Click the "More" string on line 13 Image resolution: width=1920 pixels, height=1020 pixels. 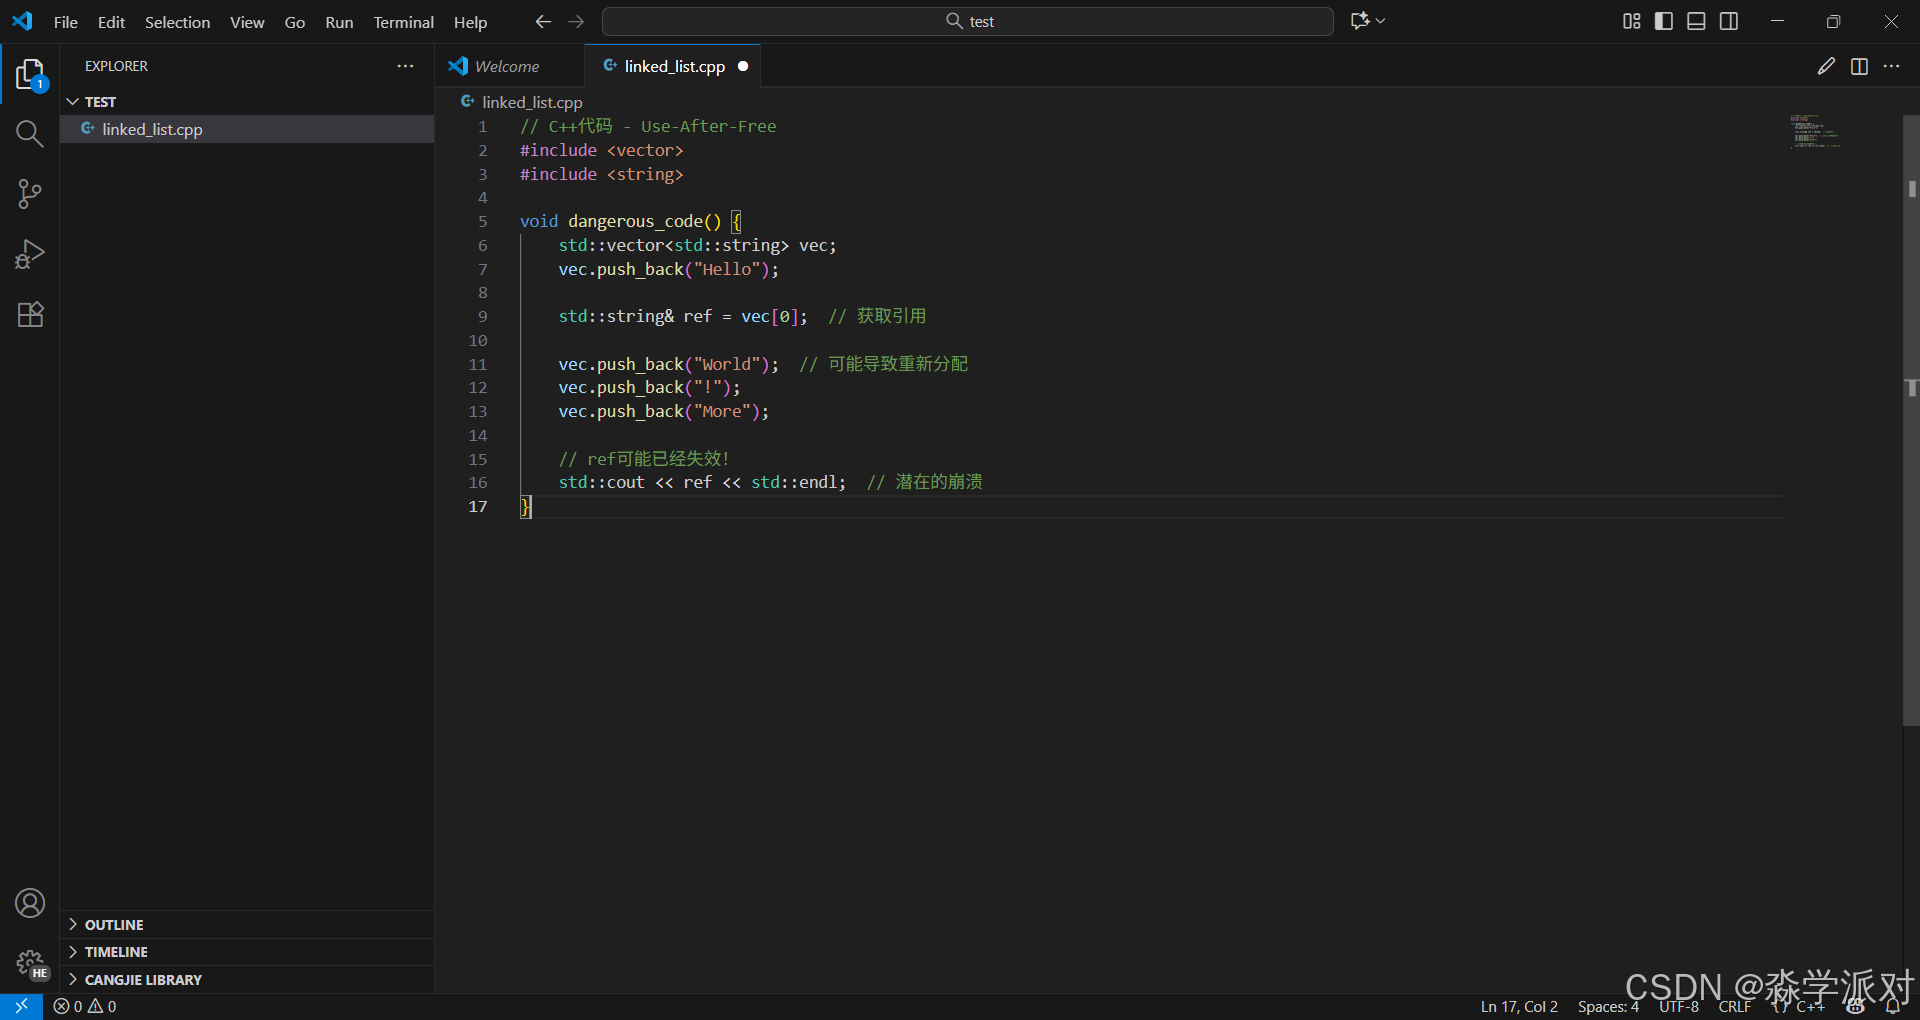point(721,411)
